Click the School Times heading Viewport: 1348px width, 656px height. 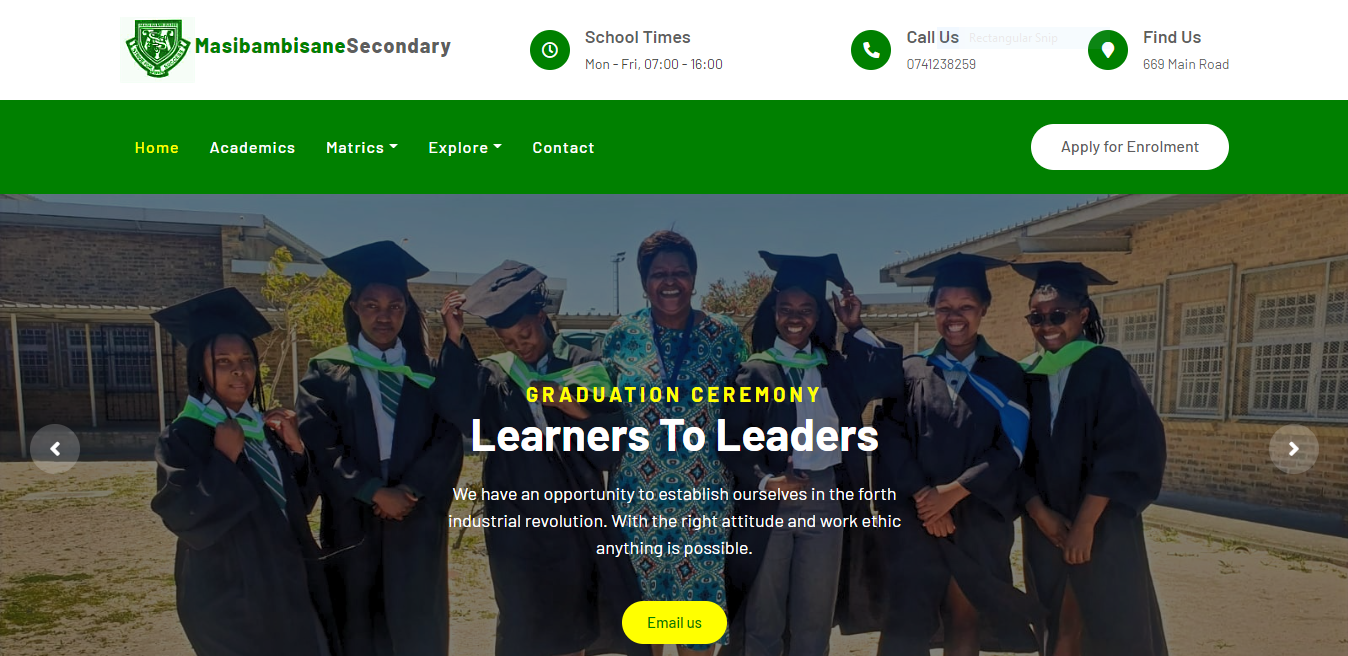click(x=638, y=37)
